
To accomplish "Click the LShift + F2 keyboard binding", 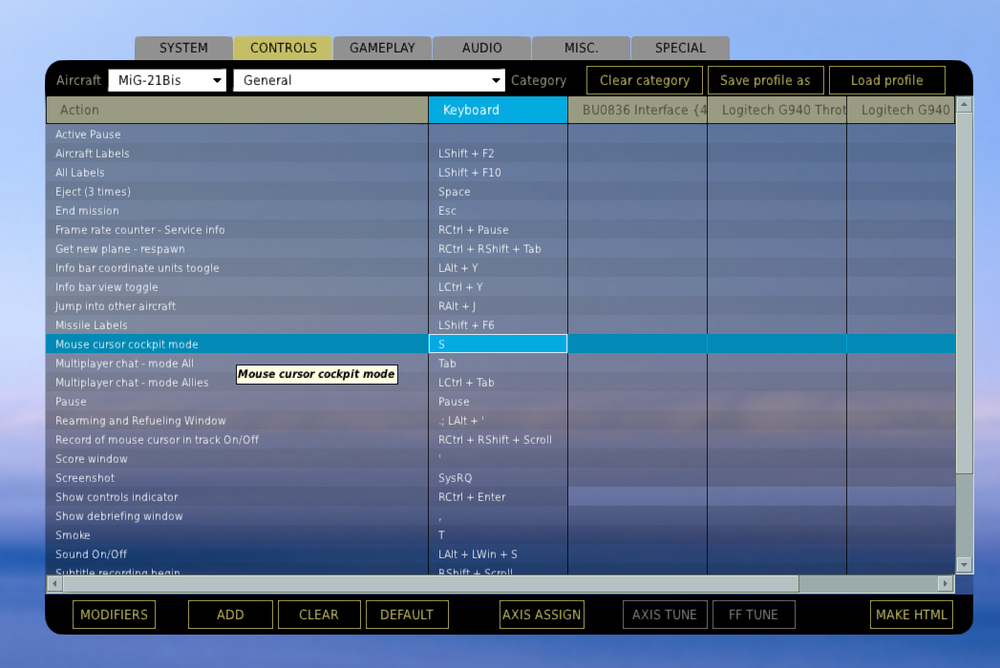I will pyautogui.click(x=498, y=153).
